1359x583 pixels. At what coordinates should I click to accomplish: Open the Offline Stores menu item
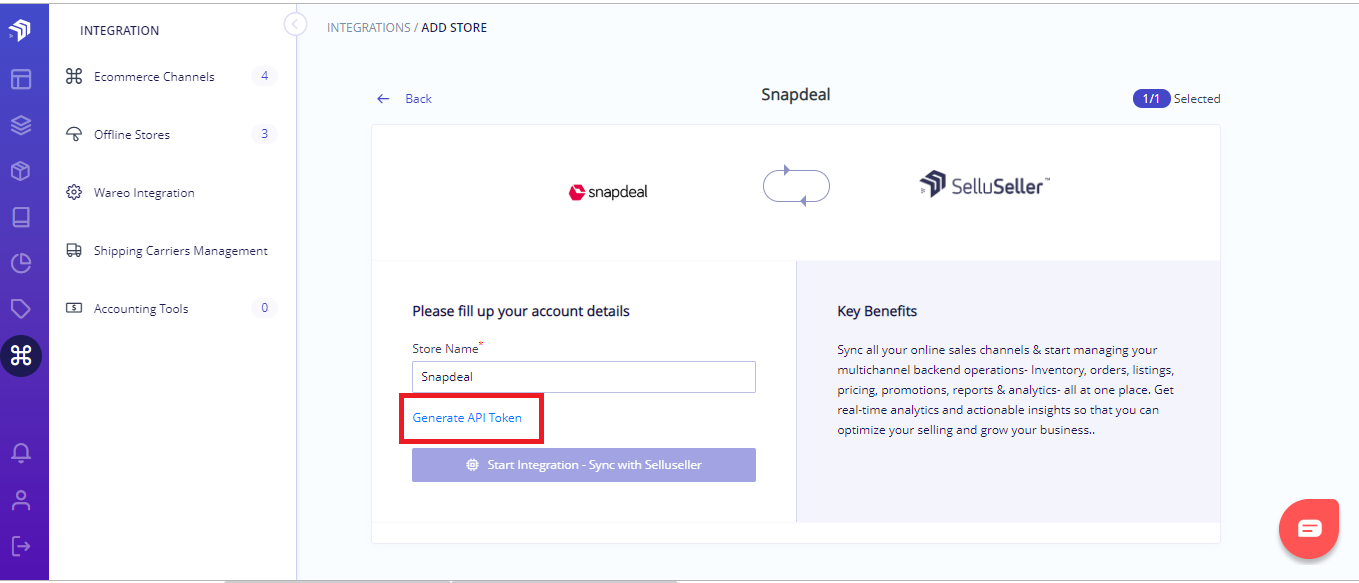pos(171,134)
